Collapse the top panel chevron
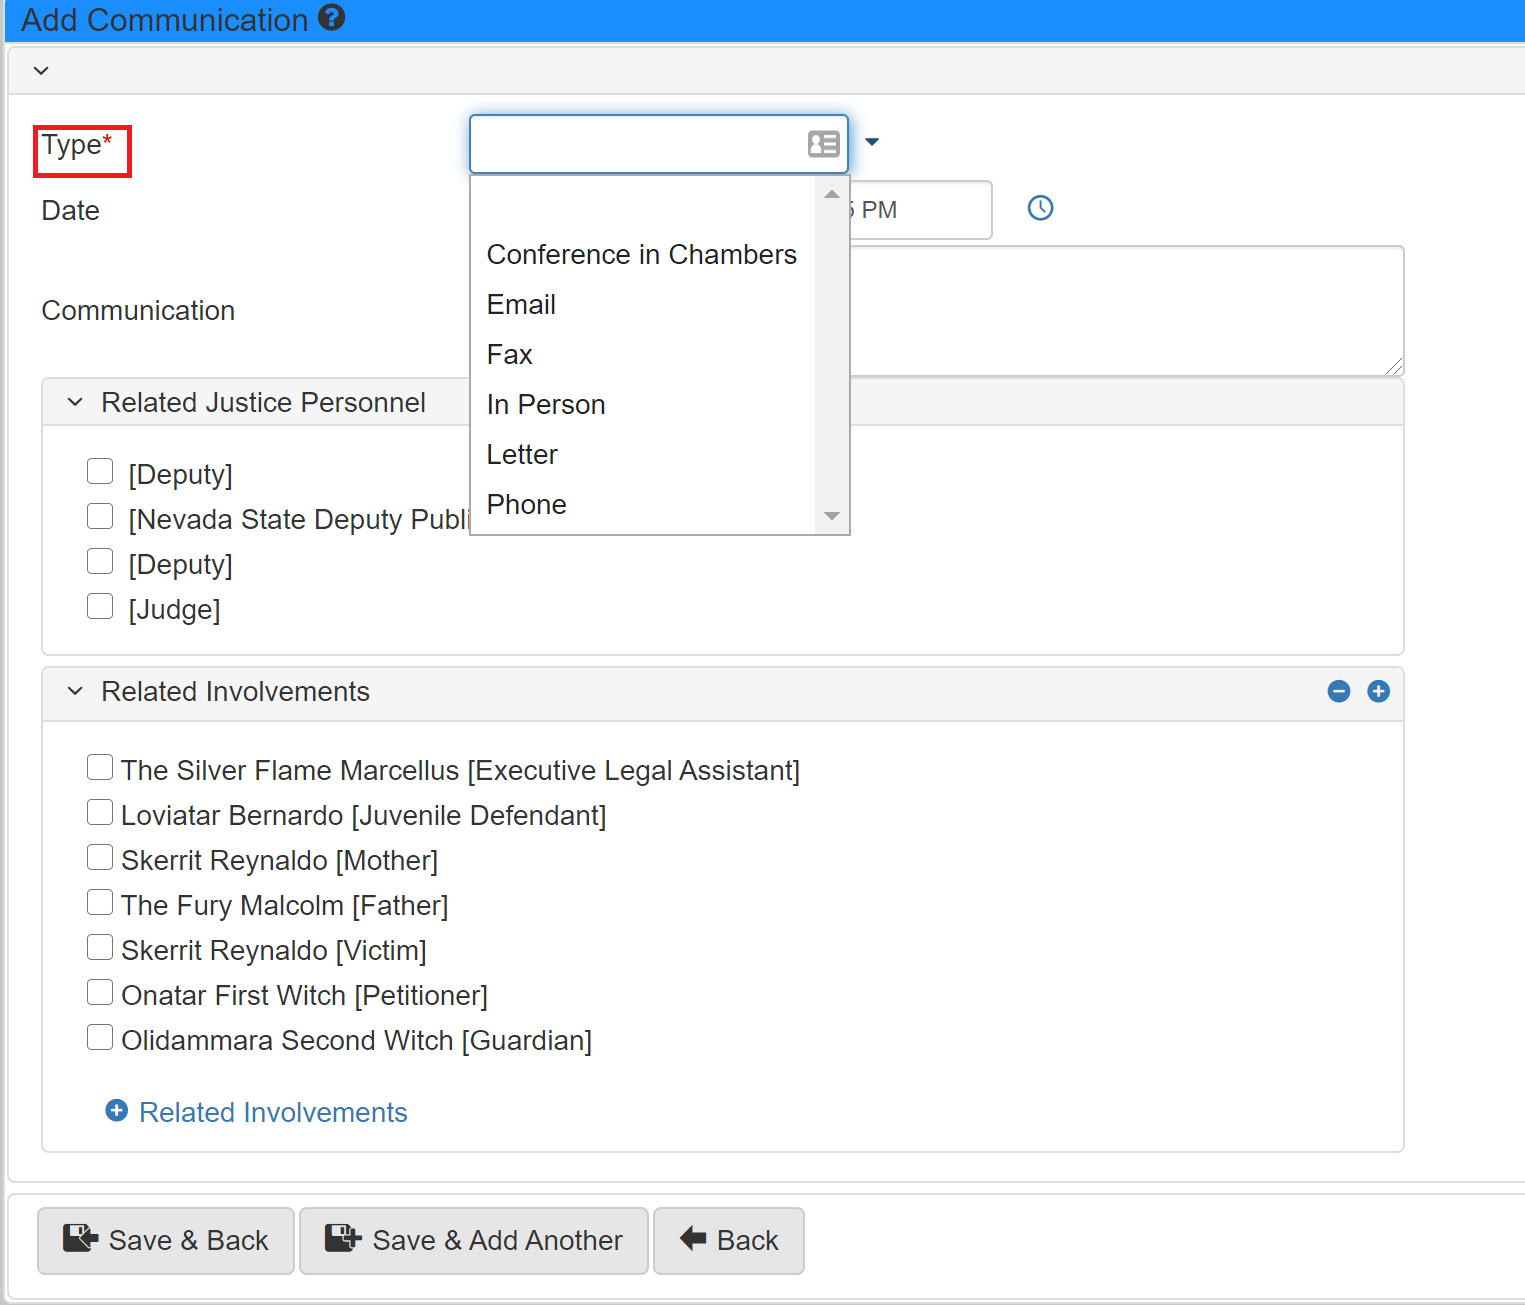The image size is (1525, 1305). click(41, 71)
